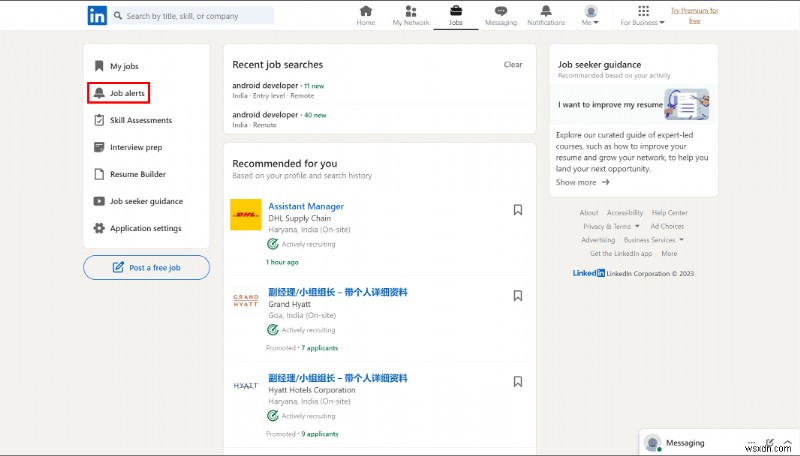Open the Accessibility footer link

coord(625,213)
